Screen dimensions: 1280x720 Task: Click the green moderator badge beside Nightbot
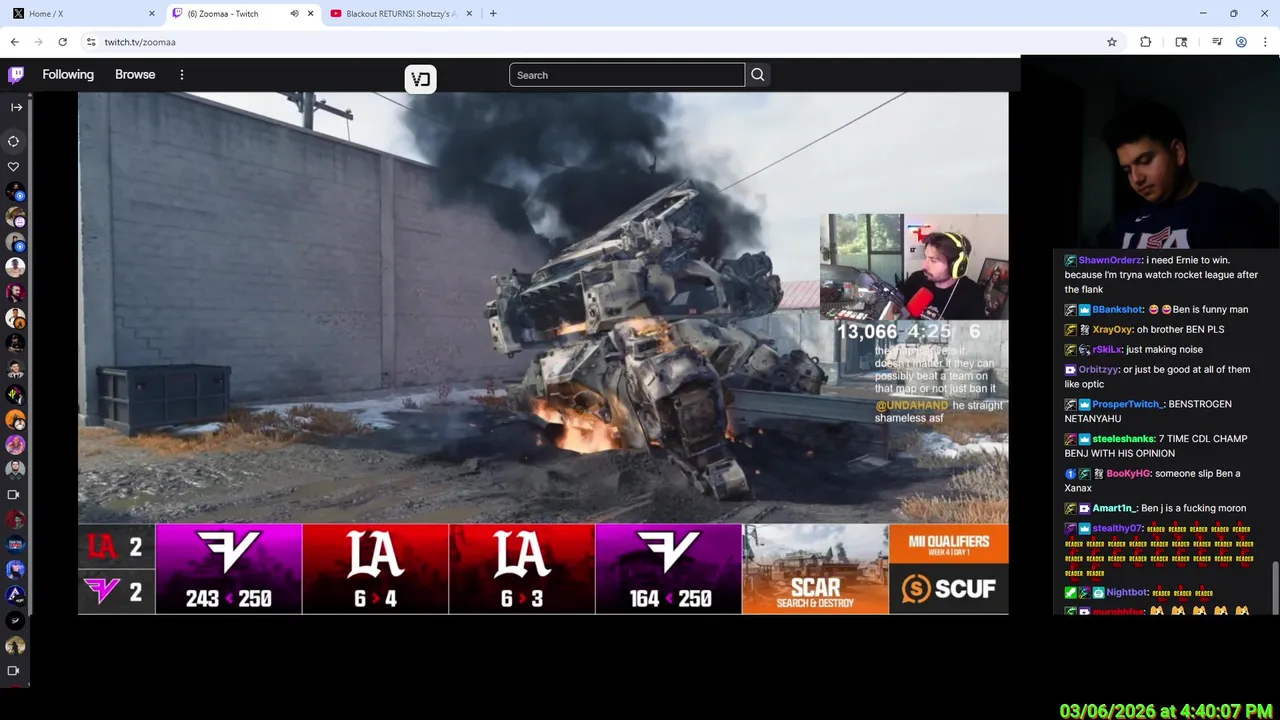(x=1070, y=593)
